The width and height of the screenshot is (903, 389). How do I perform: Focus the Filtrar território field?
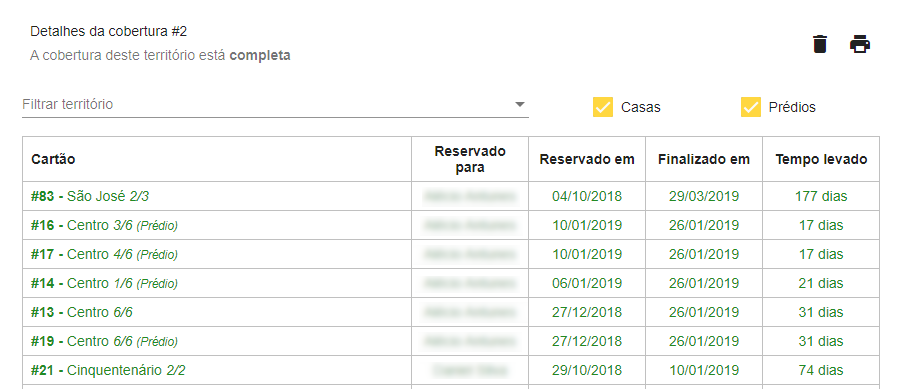coord(275,105)
